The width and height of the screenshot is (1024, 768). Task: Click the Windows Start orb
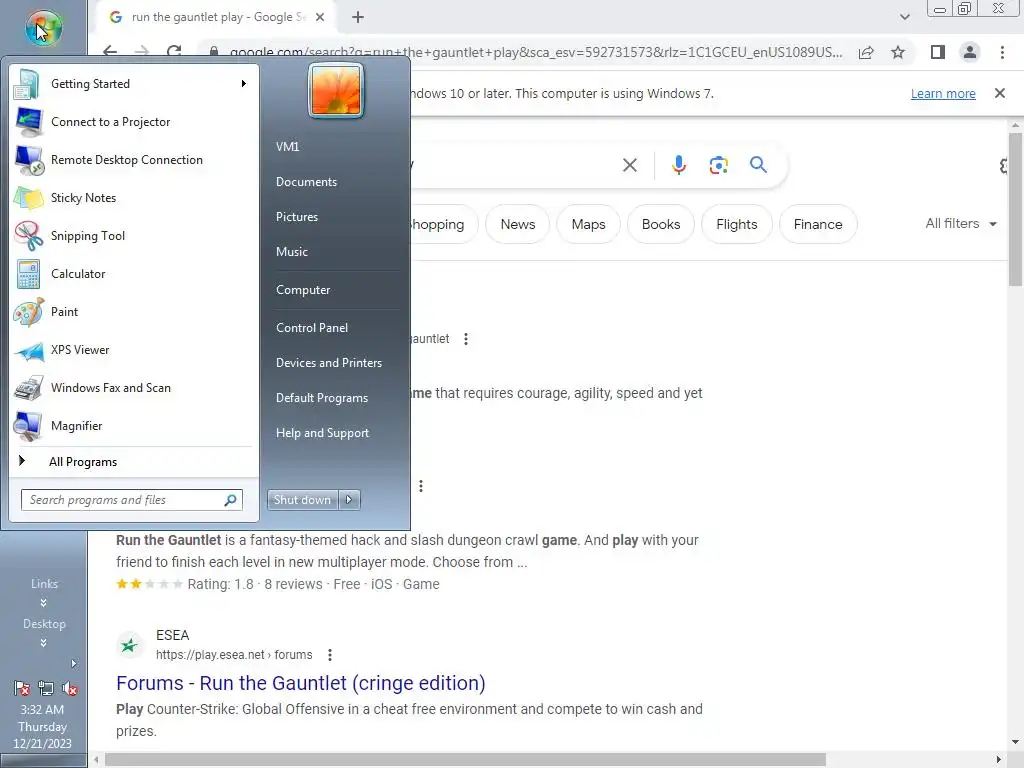click(43, 28)
